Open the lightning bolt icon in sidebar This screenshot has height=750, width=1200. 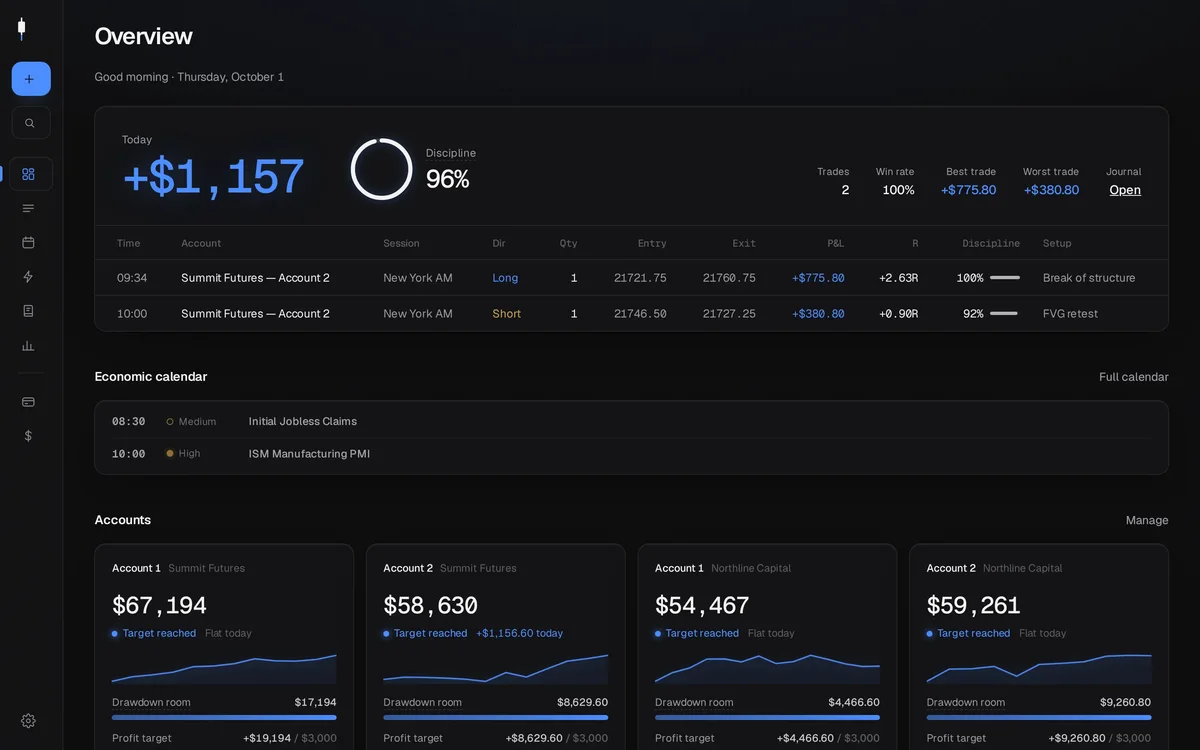point(28,277)
